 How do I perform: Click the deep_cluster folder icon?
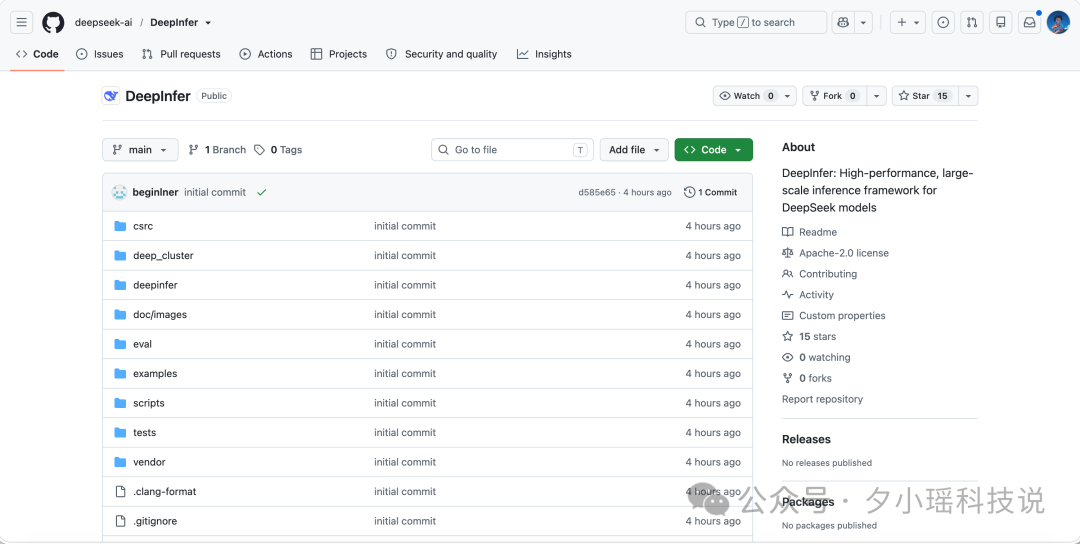[x=121, y=255]
